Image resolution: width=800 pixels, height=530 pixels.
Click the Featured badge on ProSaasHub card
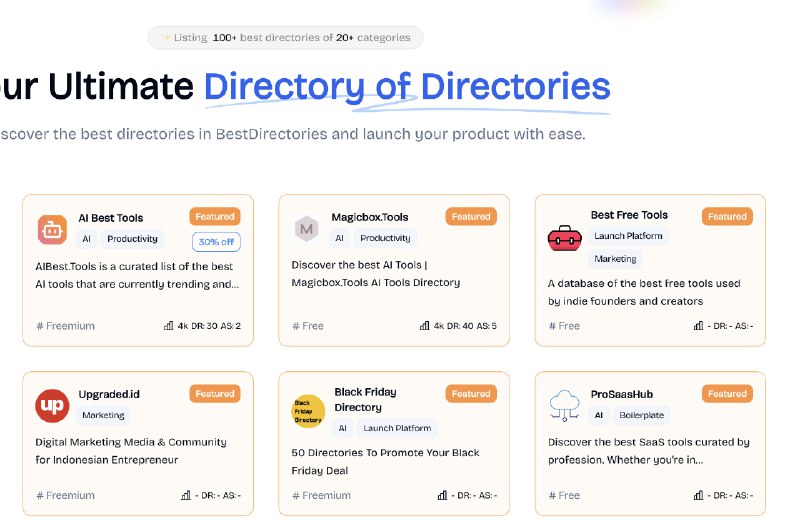(727, 393)
